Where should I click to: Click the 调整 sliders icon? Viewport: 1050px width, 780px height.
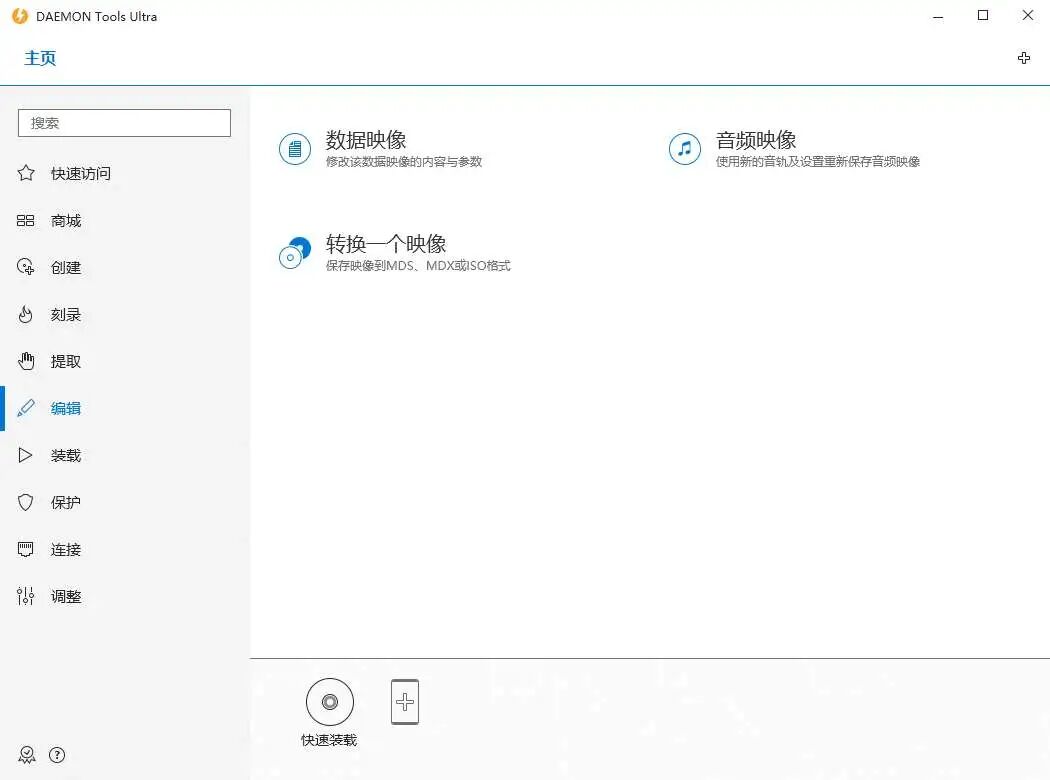click(x=25, y=596)
